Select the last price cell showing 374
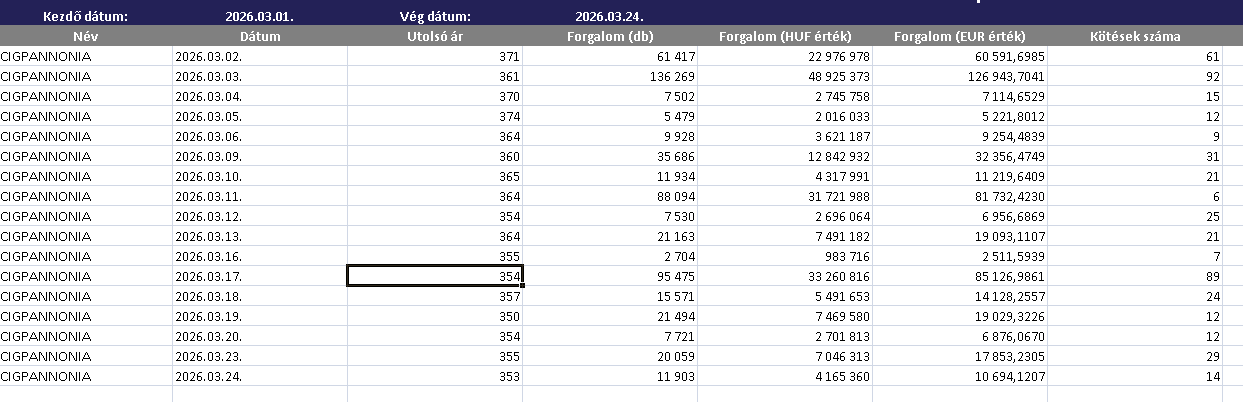 tap(434, 116)
